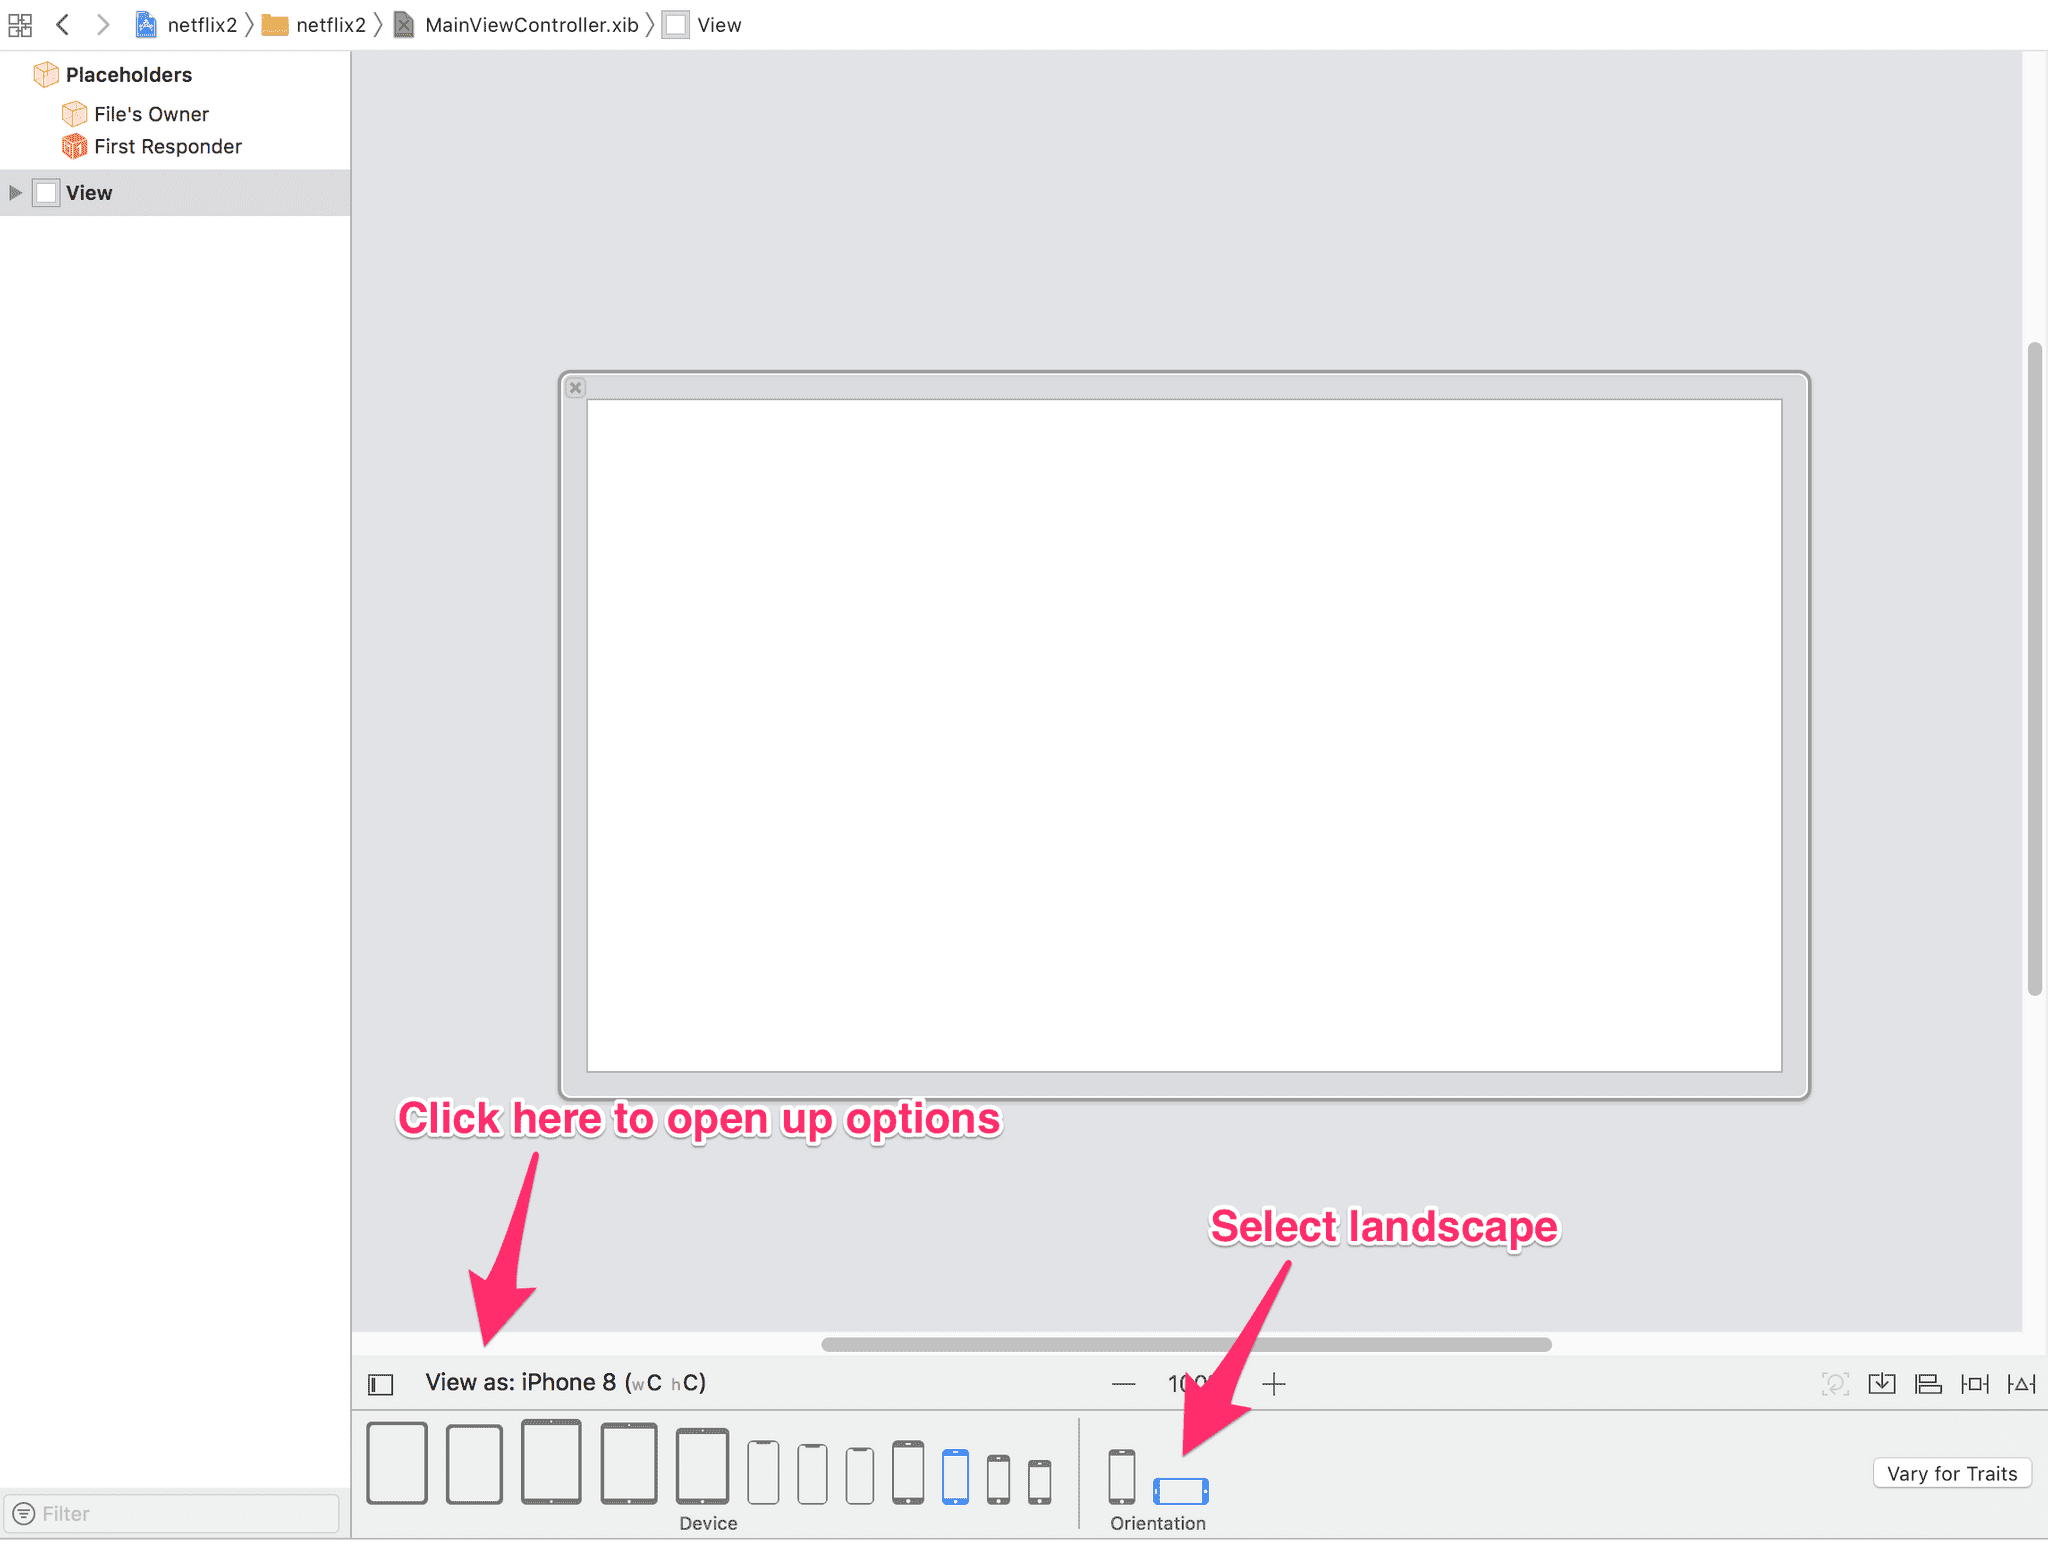This screenshot has width=2048, height=1554.
Task: Click the back navigation chevron
Action: point(62,24)
